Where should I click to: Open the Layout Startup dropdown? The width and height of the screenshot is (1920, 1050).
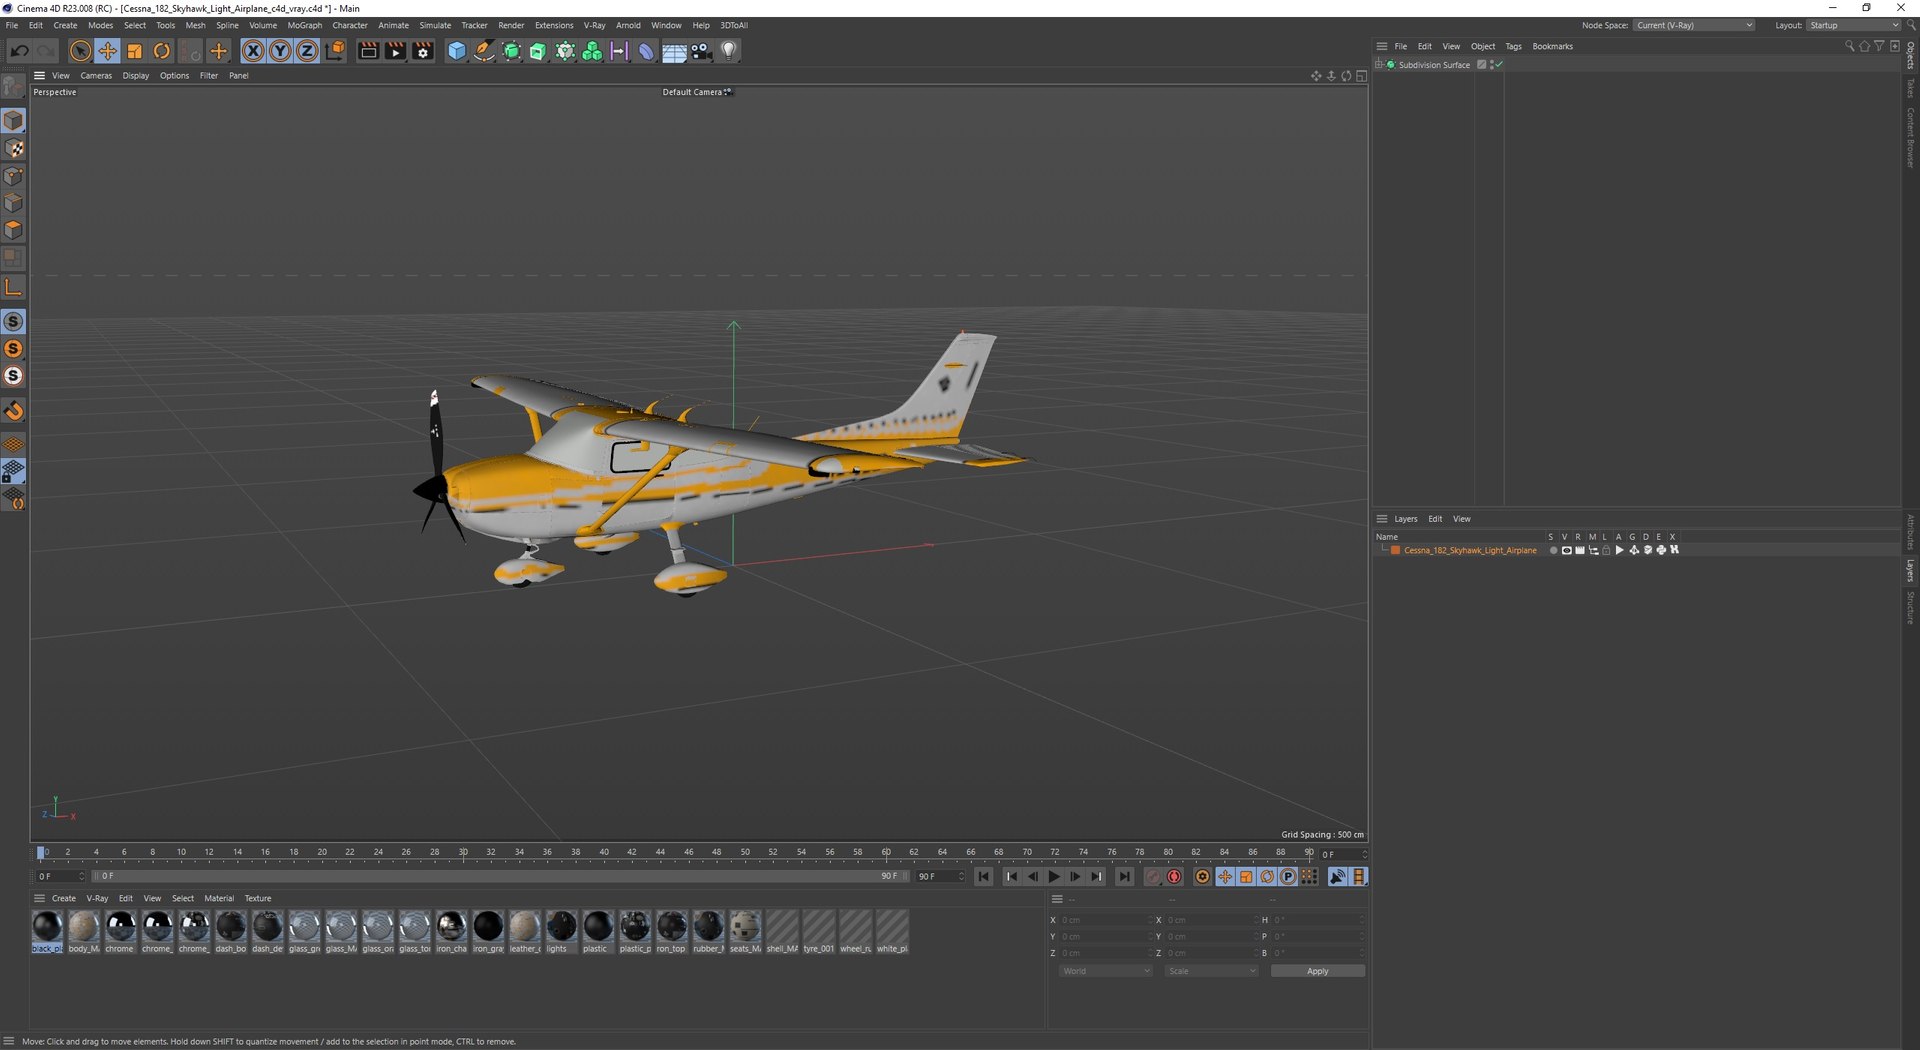point(1853,25)
